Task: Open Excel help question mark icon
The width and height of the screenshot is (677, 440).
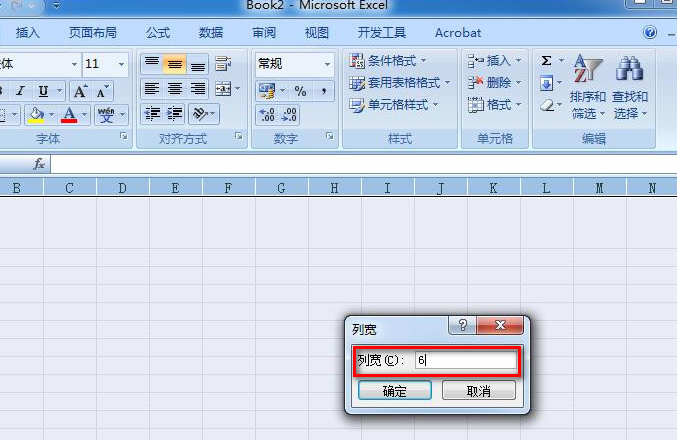Action: [650, 32]
